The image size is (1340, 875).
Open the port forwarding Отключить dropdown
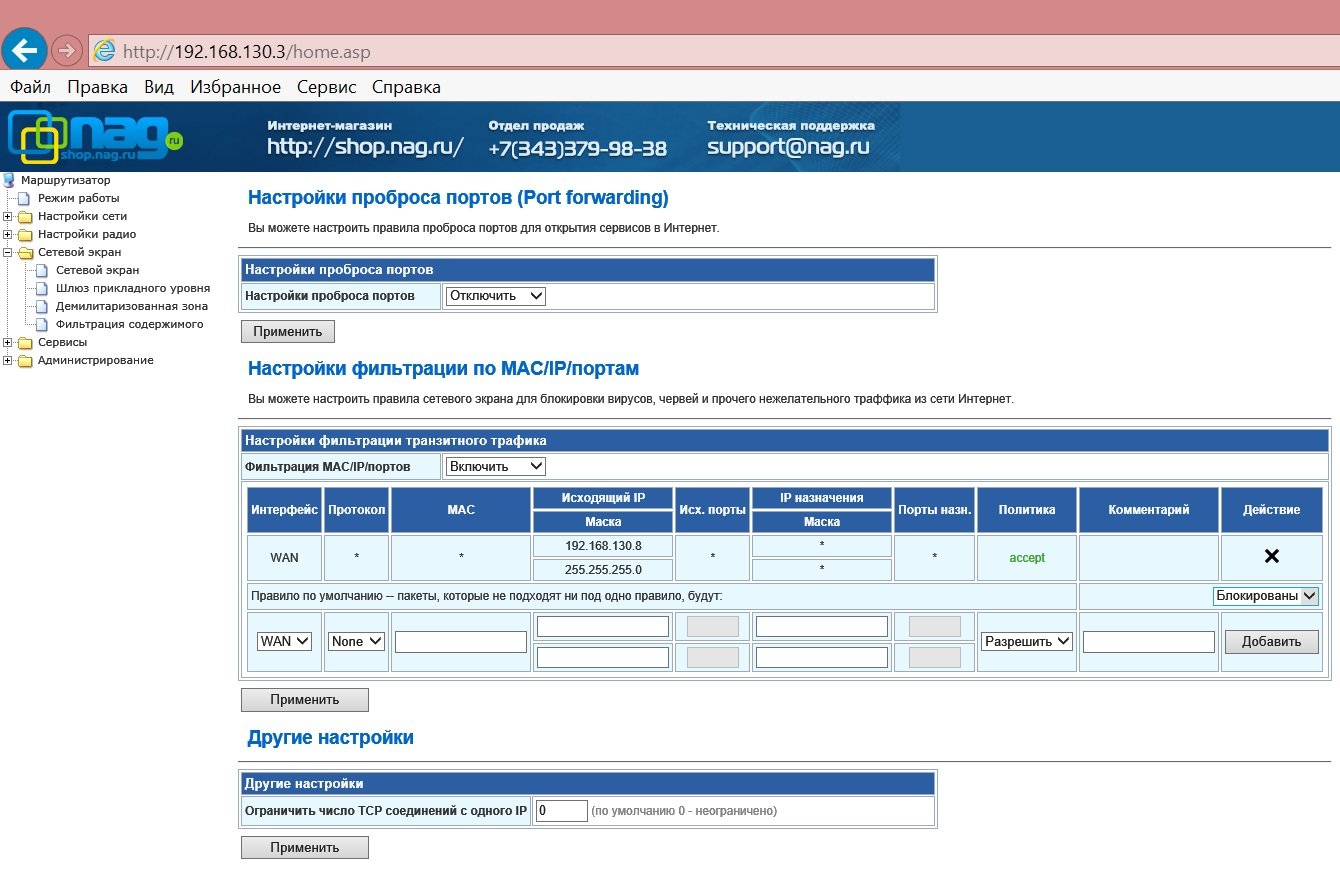tap(496, 296)
